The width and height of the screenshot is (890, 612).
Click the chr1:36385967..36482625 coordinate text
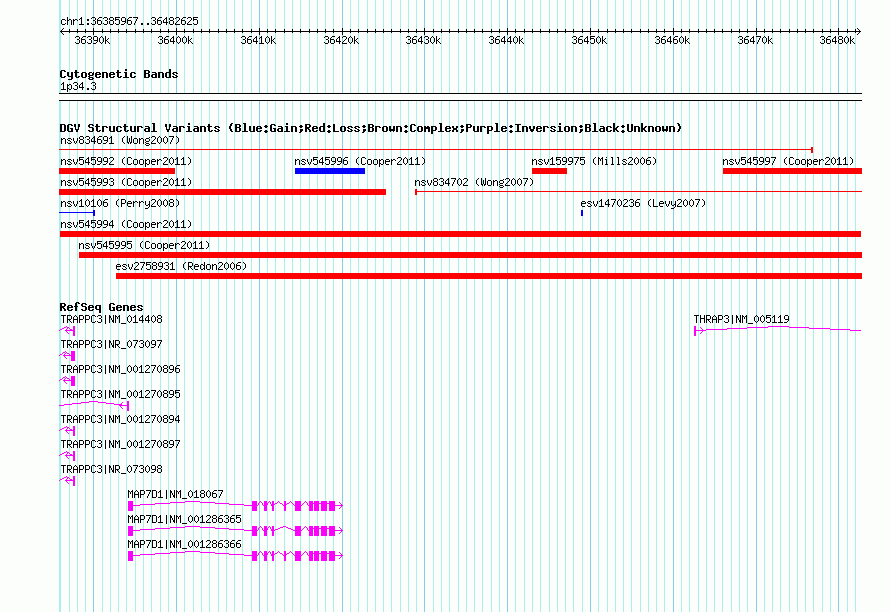[x=129, y=21]
